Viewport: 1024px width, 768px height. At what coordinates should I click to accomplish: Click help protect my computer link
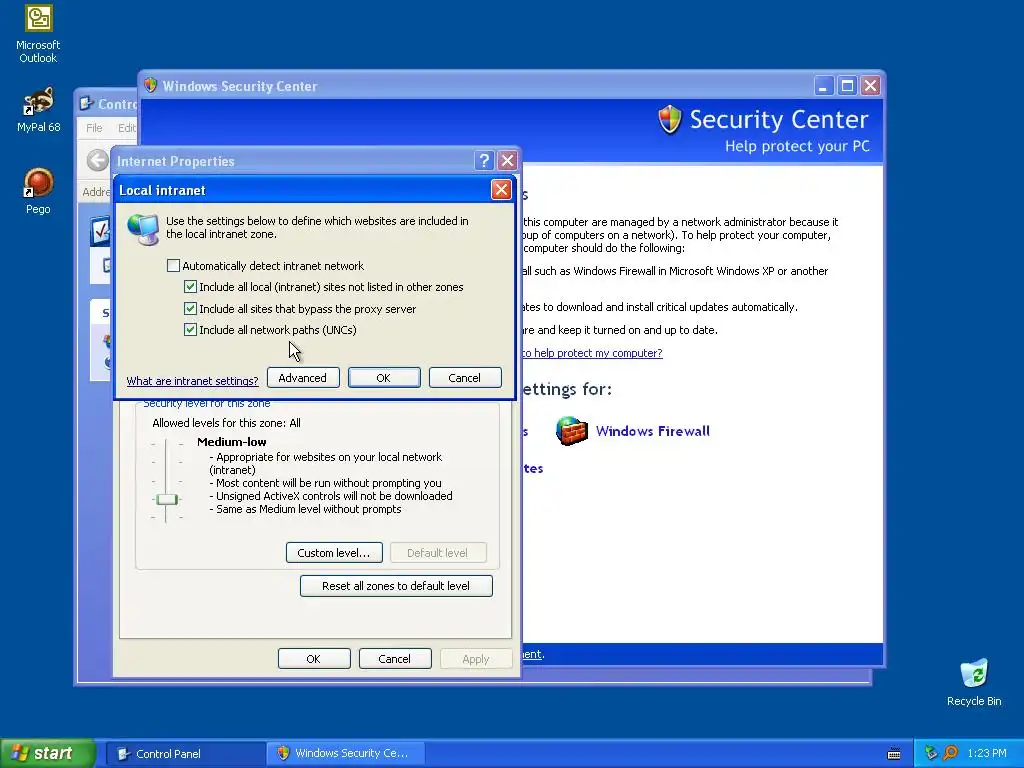pos(592,353)
